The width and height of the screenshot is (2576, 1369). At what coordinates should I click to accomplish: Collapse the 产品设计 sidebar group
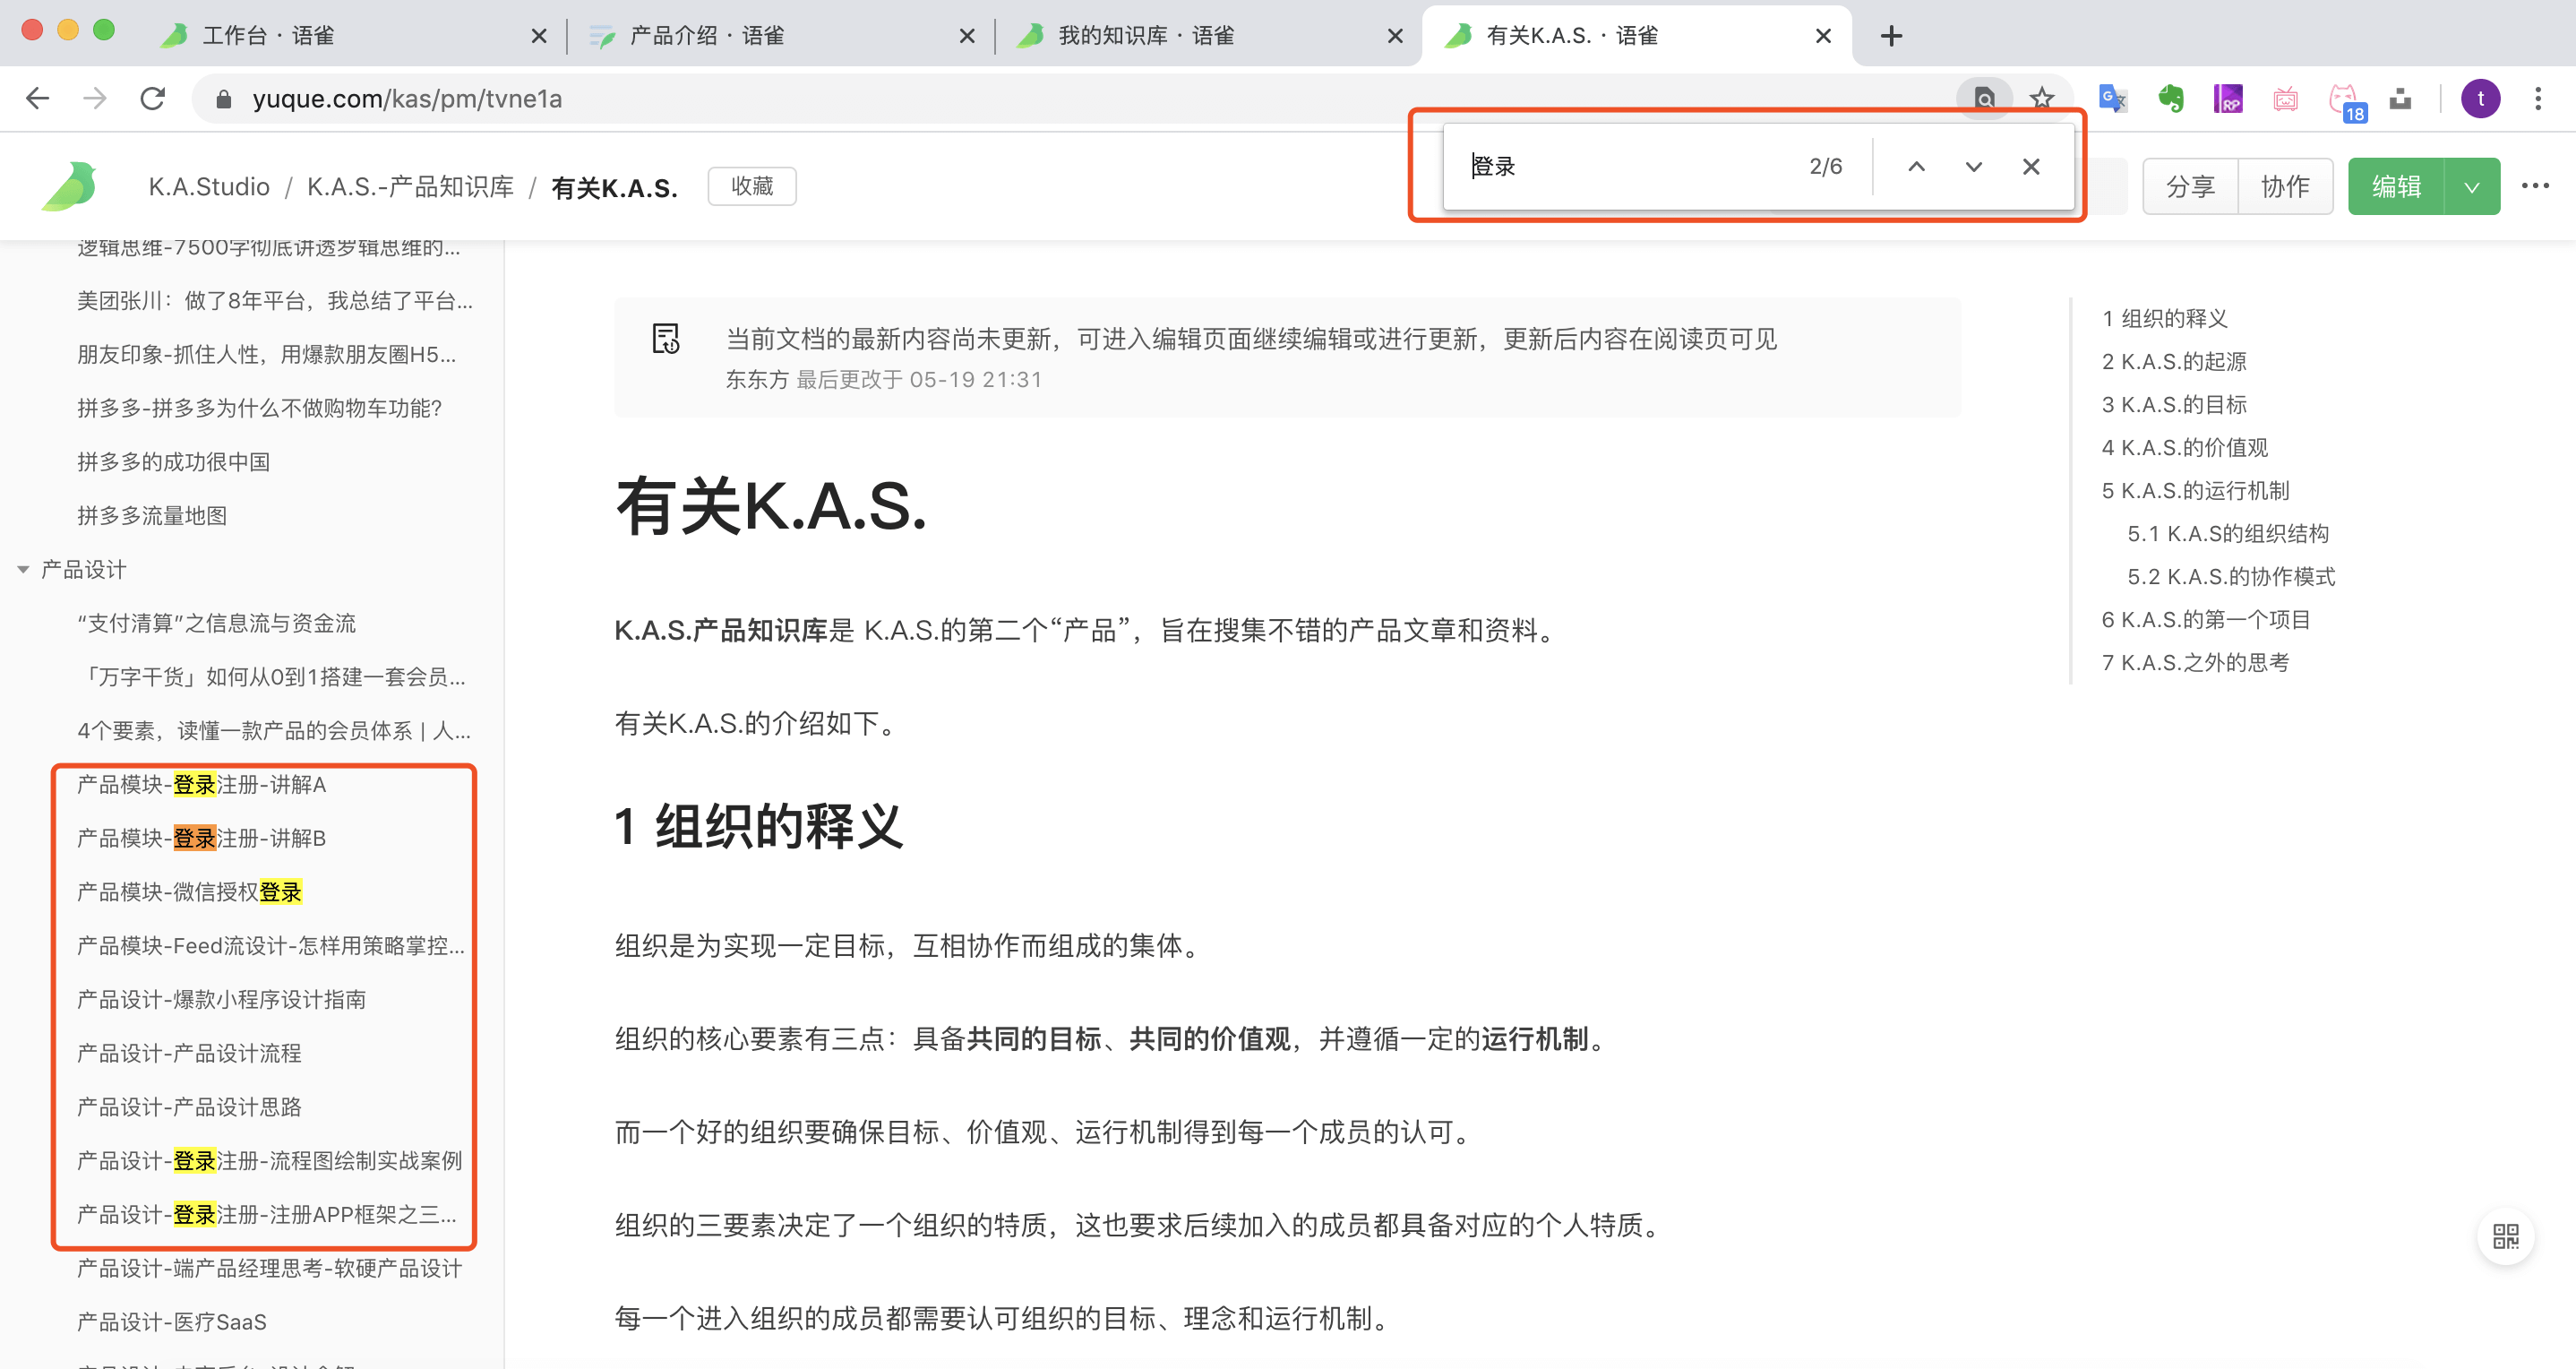tap(23, 570)
